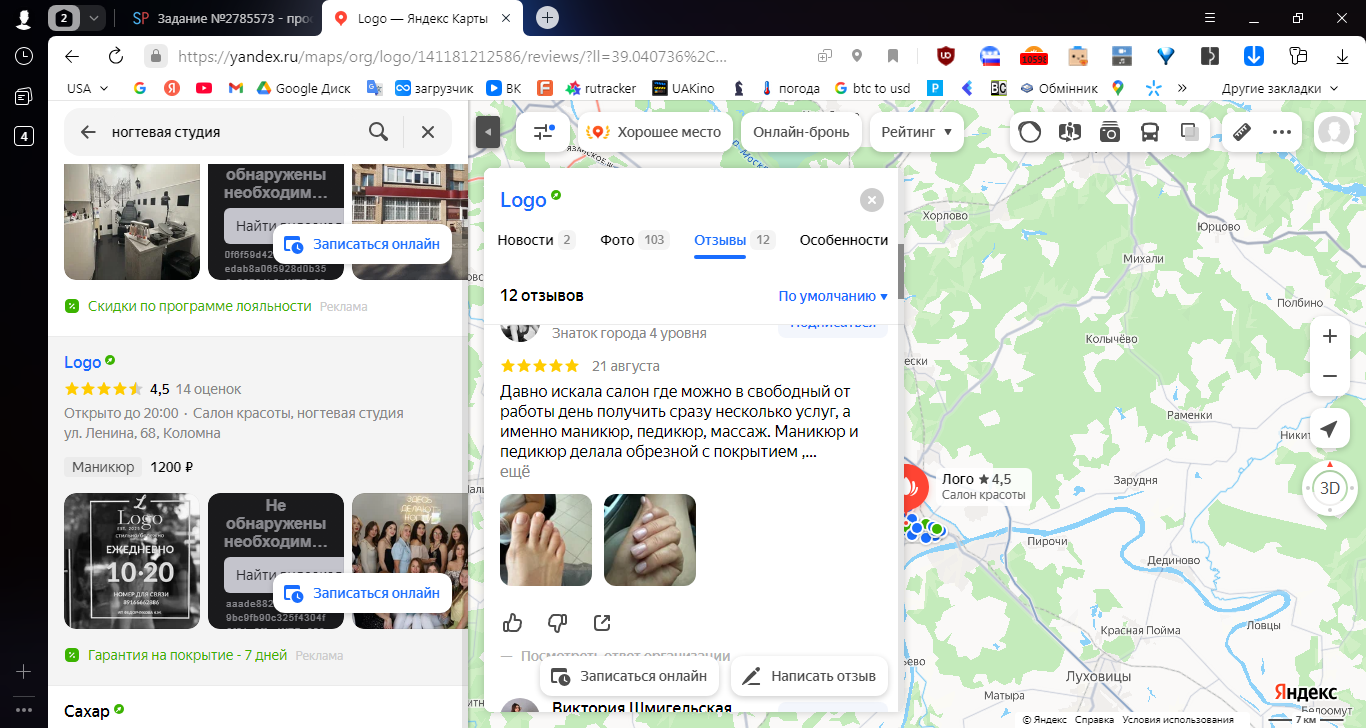
Task: Open map layers selector
Action: point(1190,132)
